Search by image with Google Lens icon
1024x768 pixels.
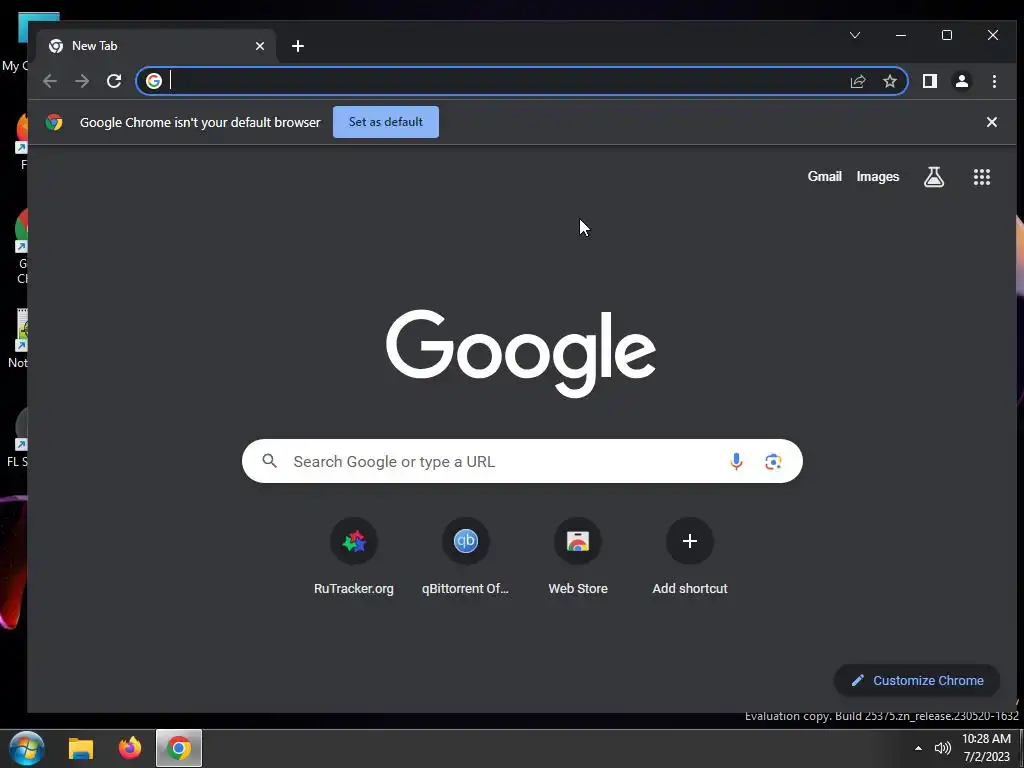click(773, 461)
